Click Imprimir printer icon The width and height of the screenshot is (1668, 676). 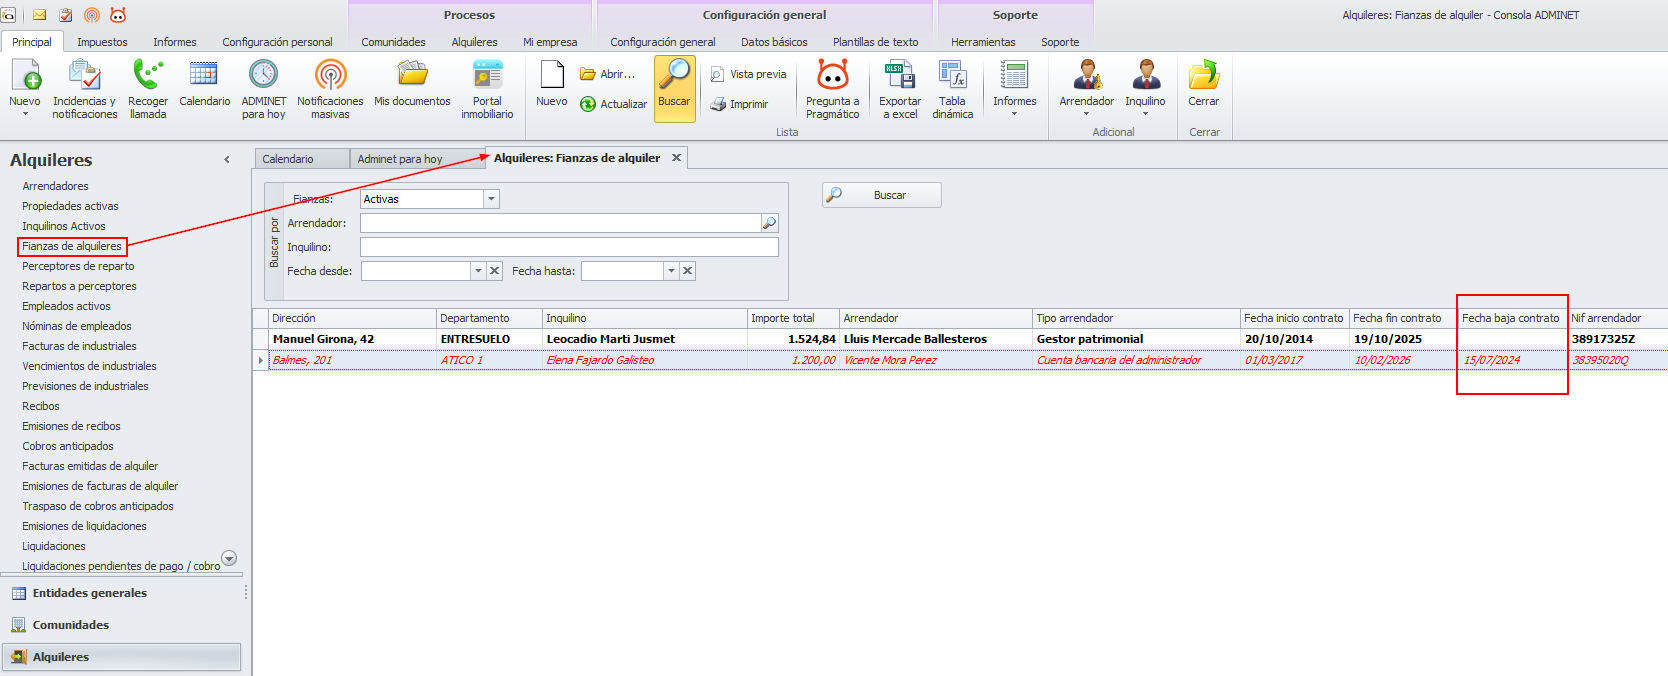click(x=718, y=104)
